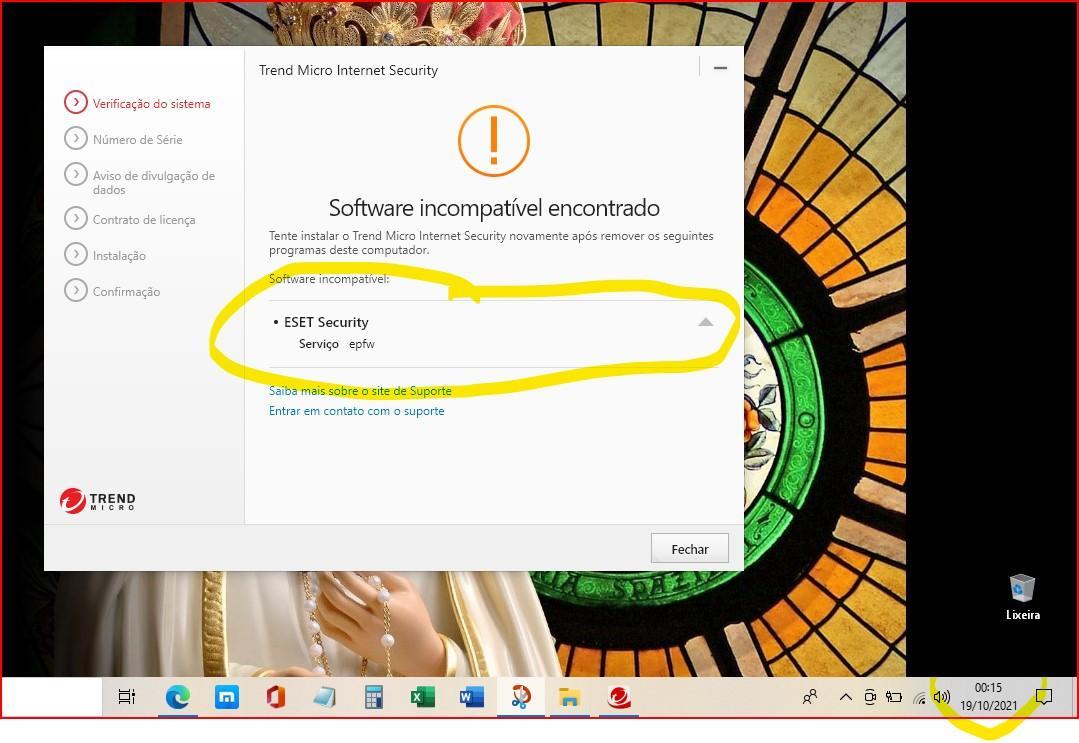Click the circle icon beside 'Instalação'
The width and height of the screenshot is (1079, 743).
click(x=76, y=254)
